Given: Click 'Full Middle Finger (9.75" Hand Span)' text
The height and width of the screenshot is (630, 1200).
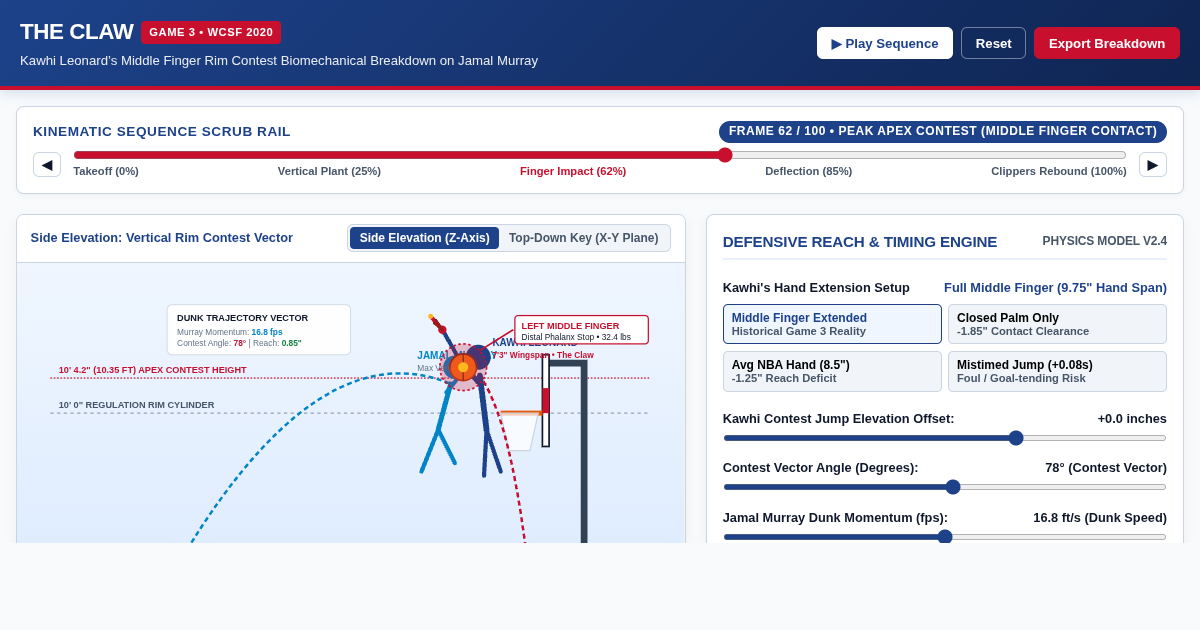Looking at the screenshot, I should click(1055, 287).
